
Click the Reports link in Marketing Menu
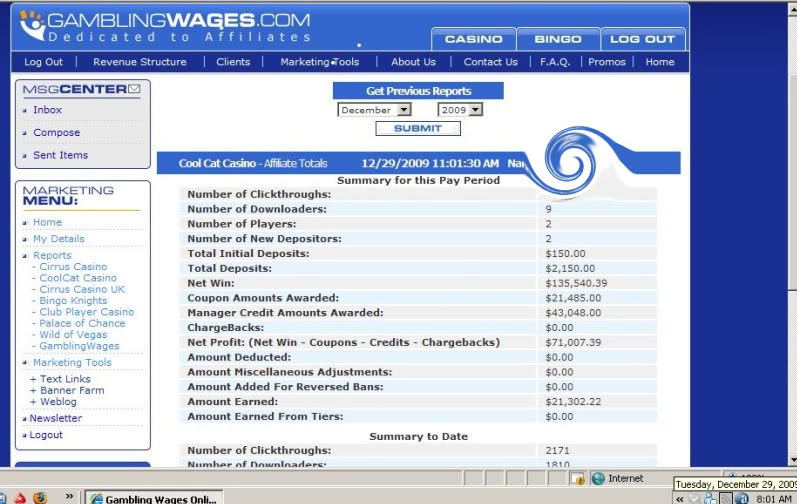tap(52, 256)
